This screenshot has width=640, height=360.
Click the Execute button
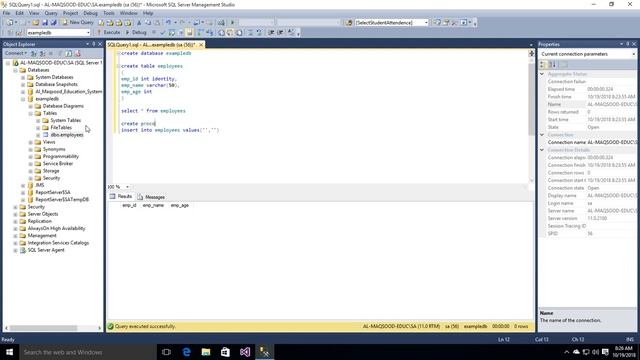point(109,32)
